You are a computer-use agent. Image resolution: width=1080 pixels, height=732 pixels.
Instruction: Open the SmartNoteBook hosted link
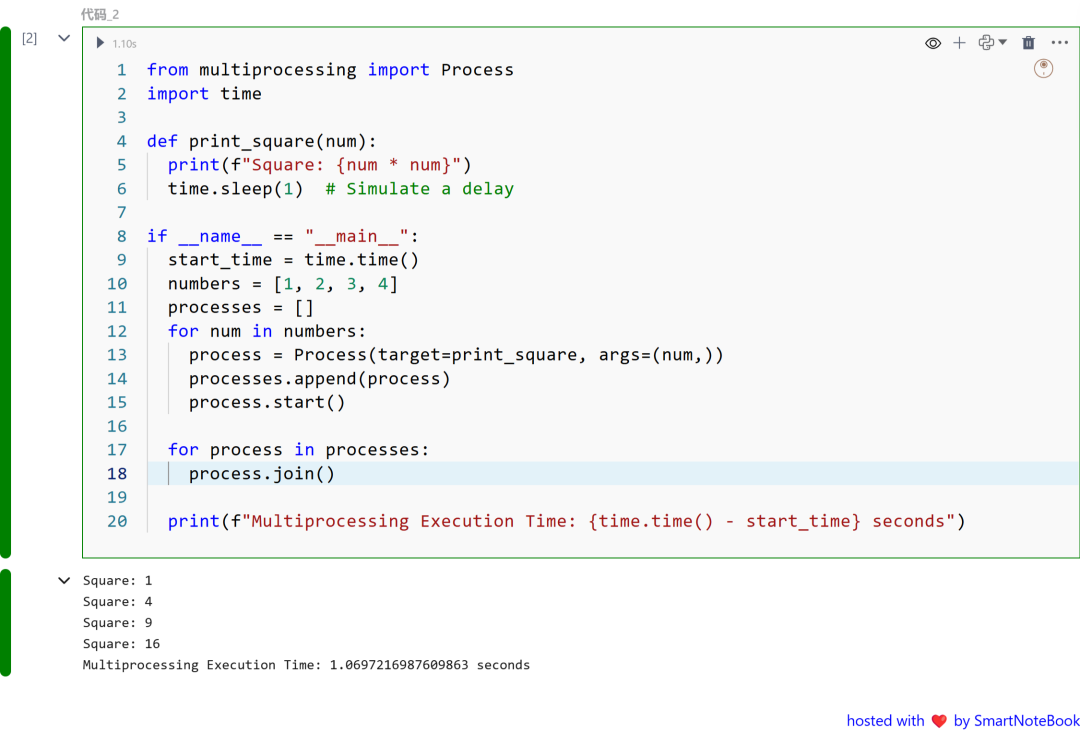[963, 721]
